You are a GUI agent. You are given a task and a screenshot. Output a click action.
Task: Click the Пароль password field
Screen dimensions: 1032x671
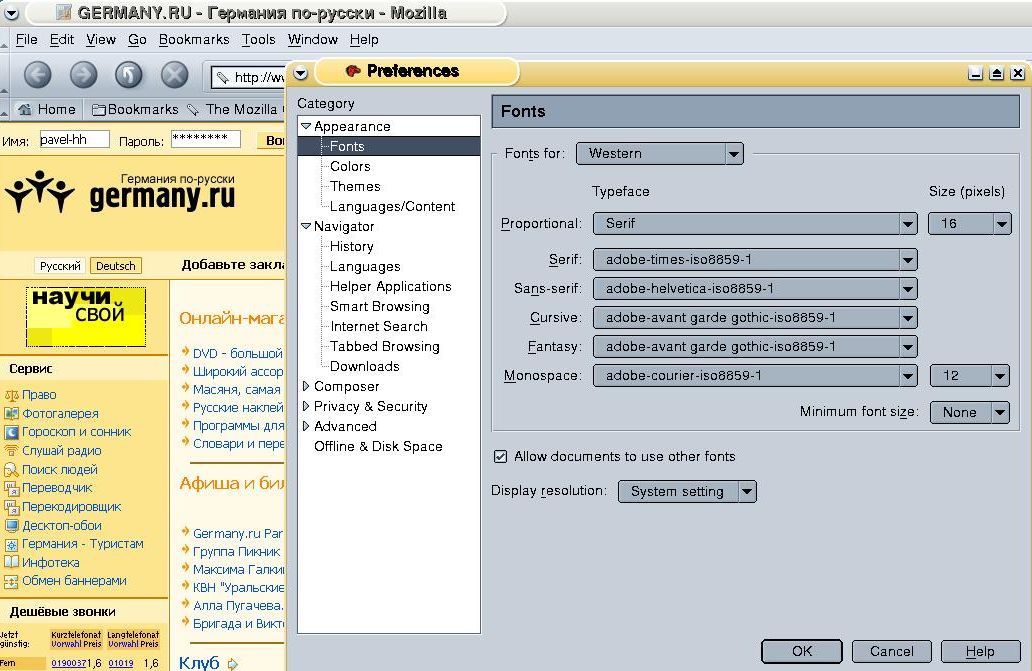(x=206, y=139)
